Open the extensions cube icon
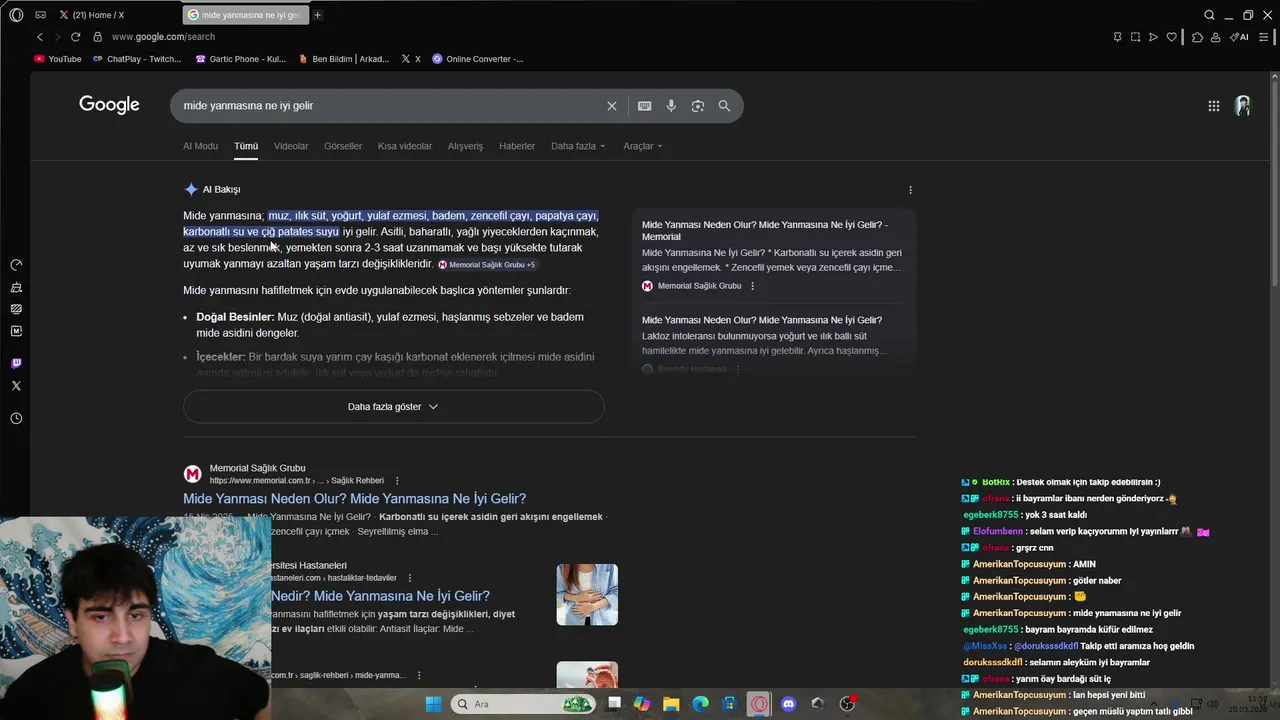The image size is (1280, 720). pyautogui.click(x=1197, y=37)
